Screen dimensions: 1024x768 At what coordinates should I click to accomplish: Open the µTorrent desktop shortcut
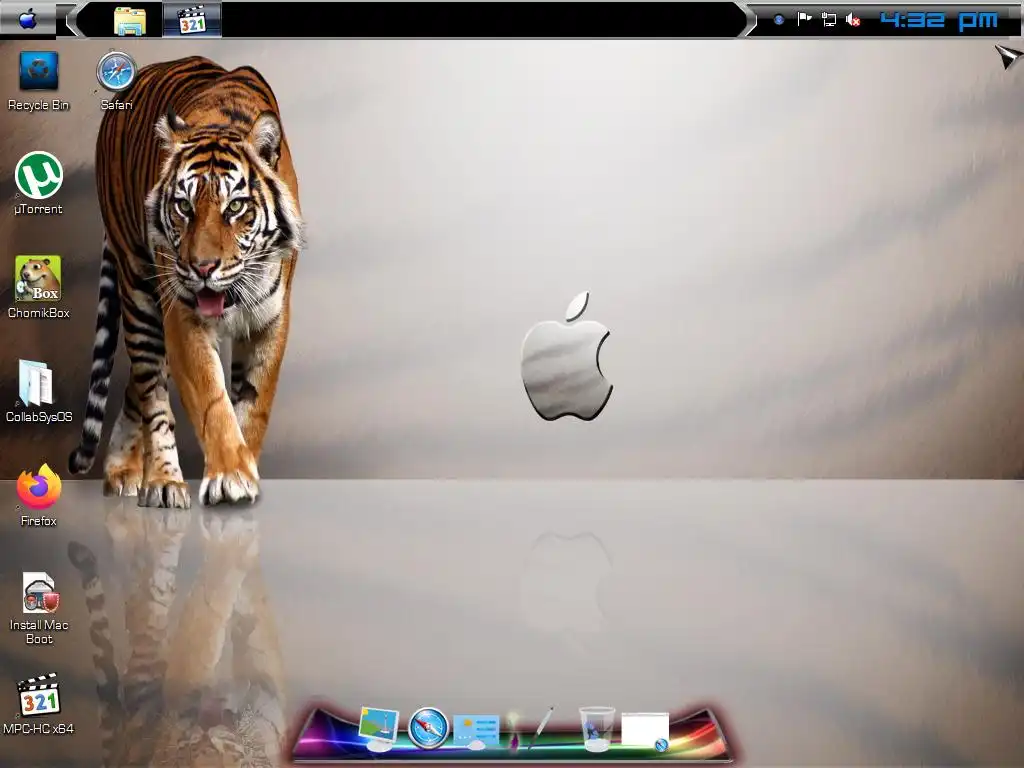pyautogui.click(x=39, y=175)
